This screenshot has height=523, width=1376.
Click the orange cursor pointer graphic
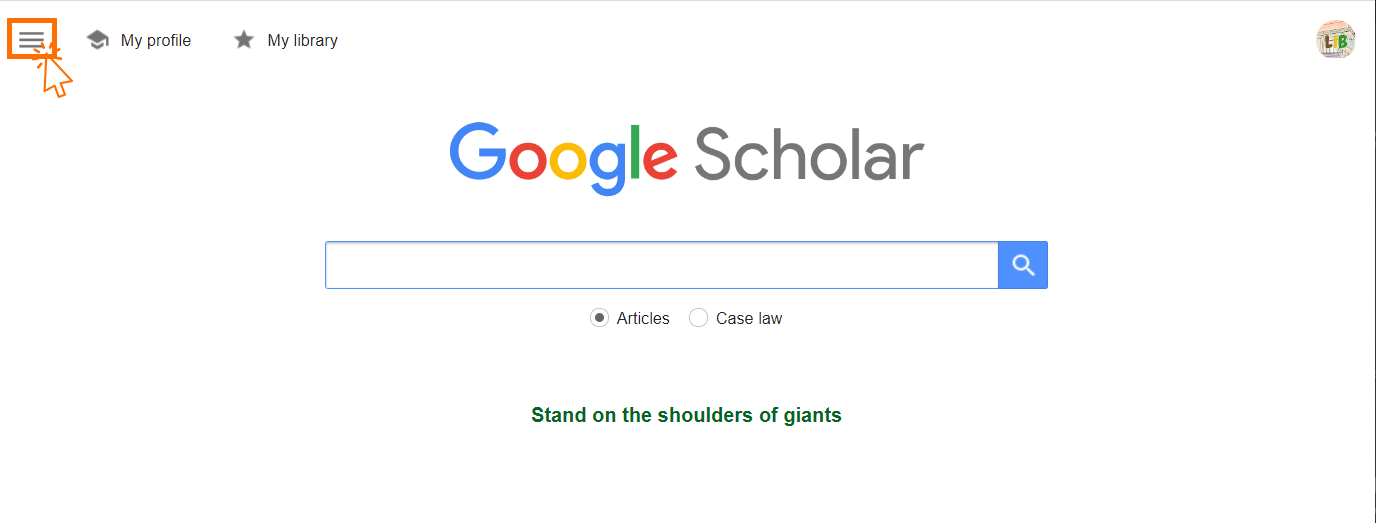56,77
